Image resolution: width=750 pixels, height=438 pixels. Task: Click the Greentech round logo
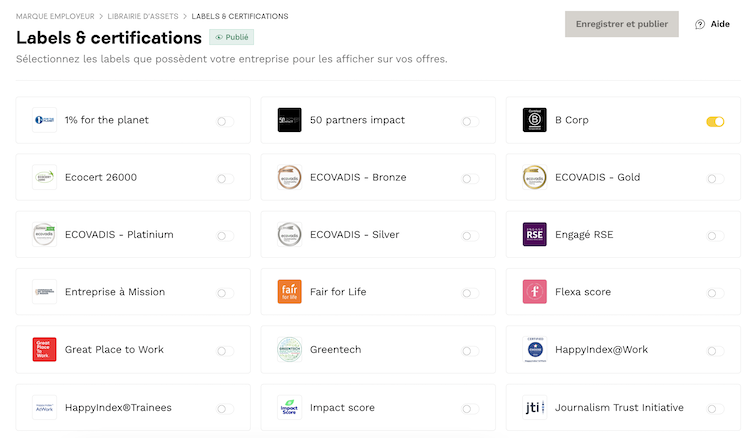point(289,350)
